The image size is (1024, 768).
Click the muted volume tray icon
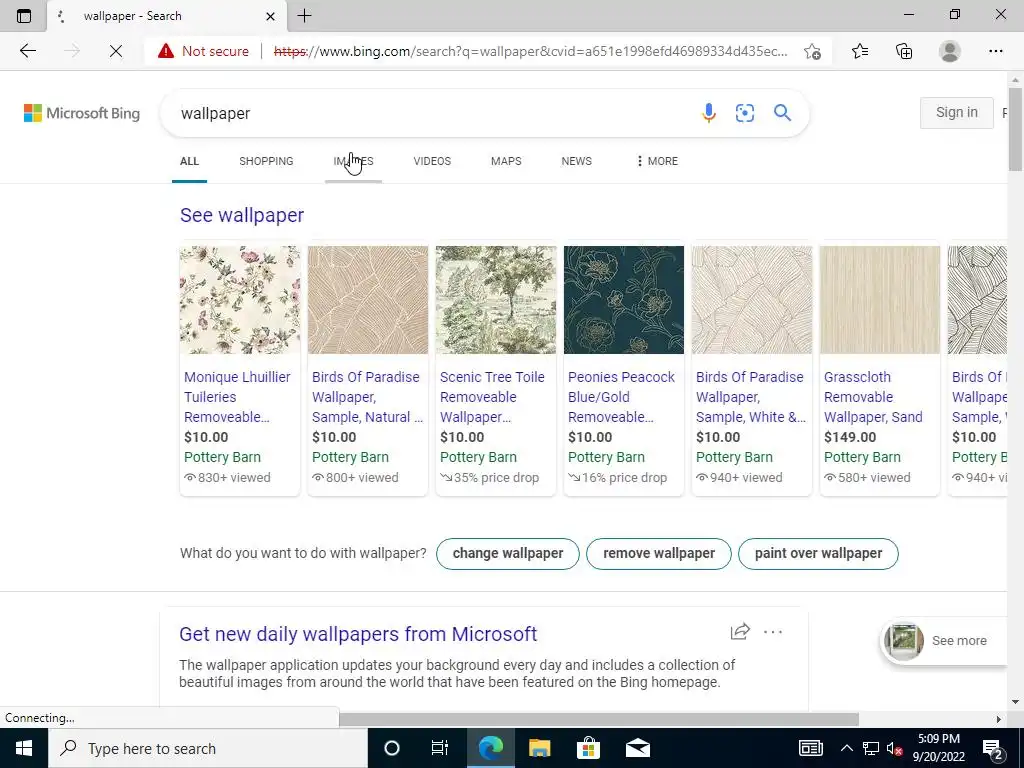pyautogui.click(x=894, y=748)
